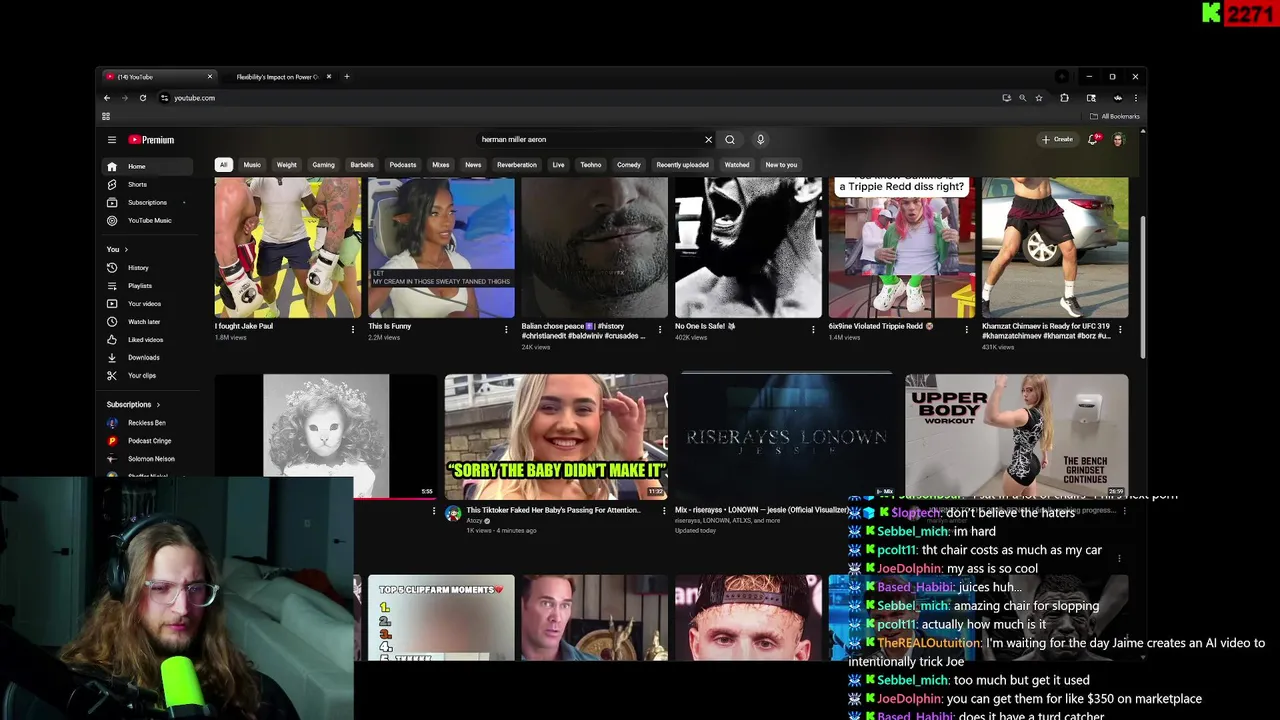Open options for I fought Jake Paul
The width and height of the screenshot is (1280, 720).
click(x=352, y=329)
